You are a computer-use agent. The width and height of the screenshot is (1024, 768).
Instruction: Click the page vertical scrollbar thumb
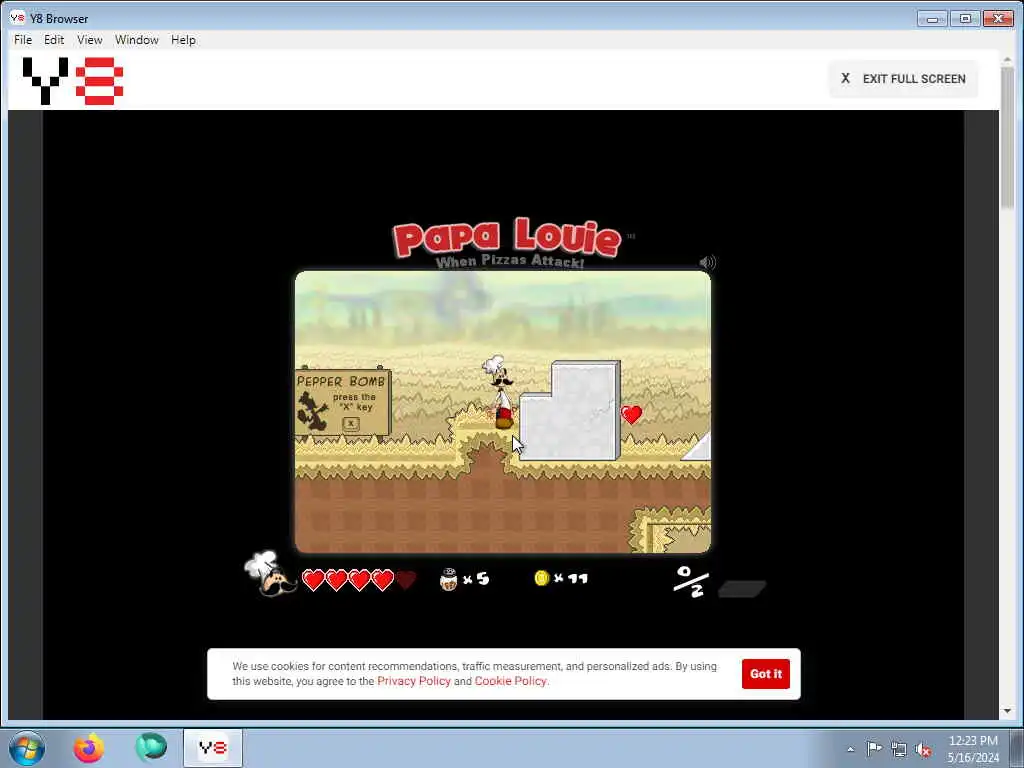[x=1007, y=136]
